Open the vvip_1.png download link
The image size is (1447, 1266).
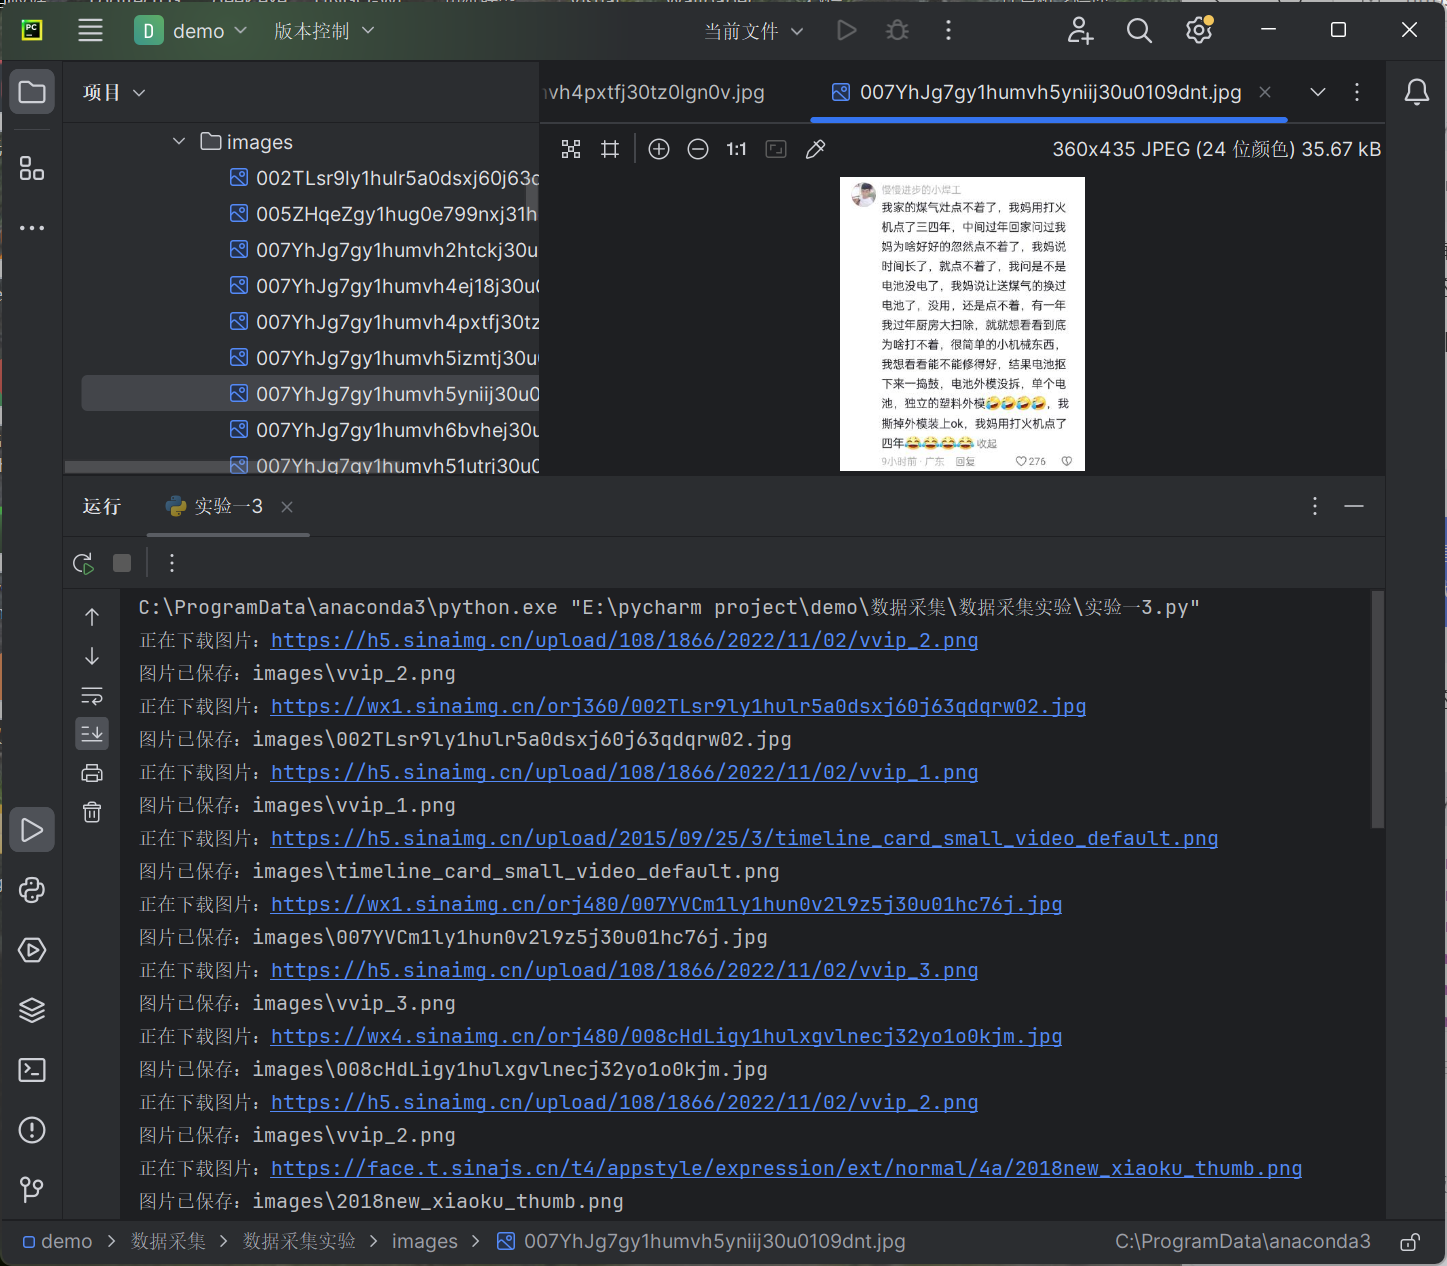pyautogui.click(x=624, y=773)
